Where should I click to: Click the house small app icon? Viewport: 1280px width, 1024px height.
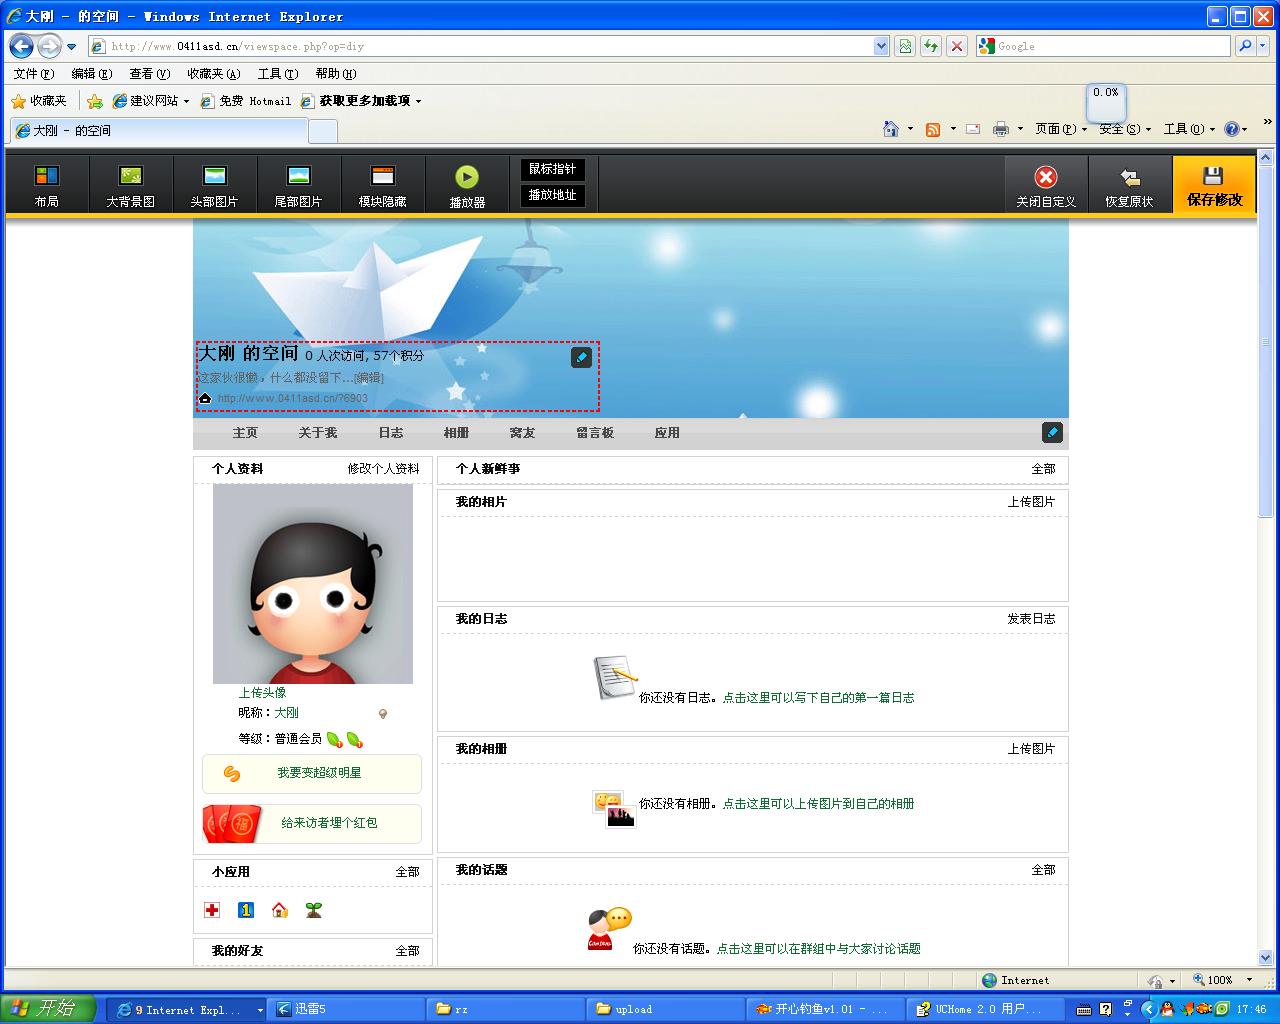pyautogui.click(x=280, y=910)
